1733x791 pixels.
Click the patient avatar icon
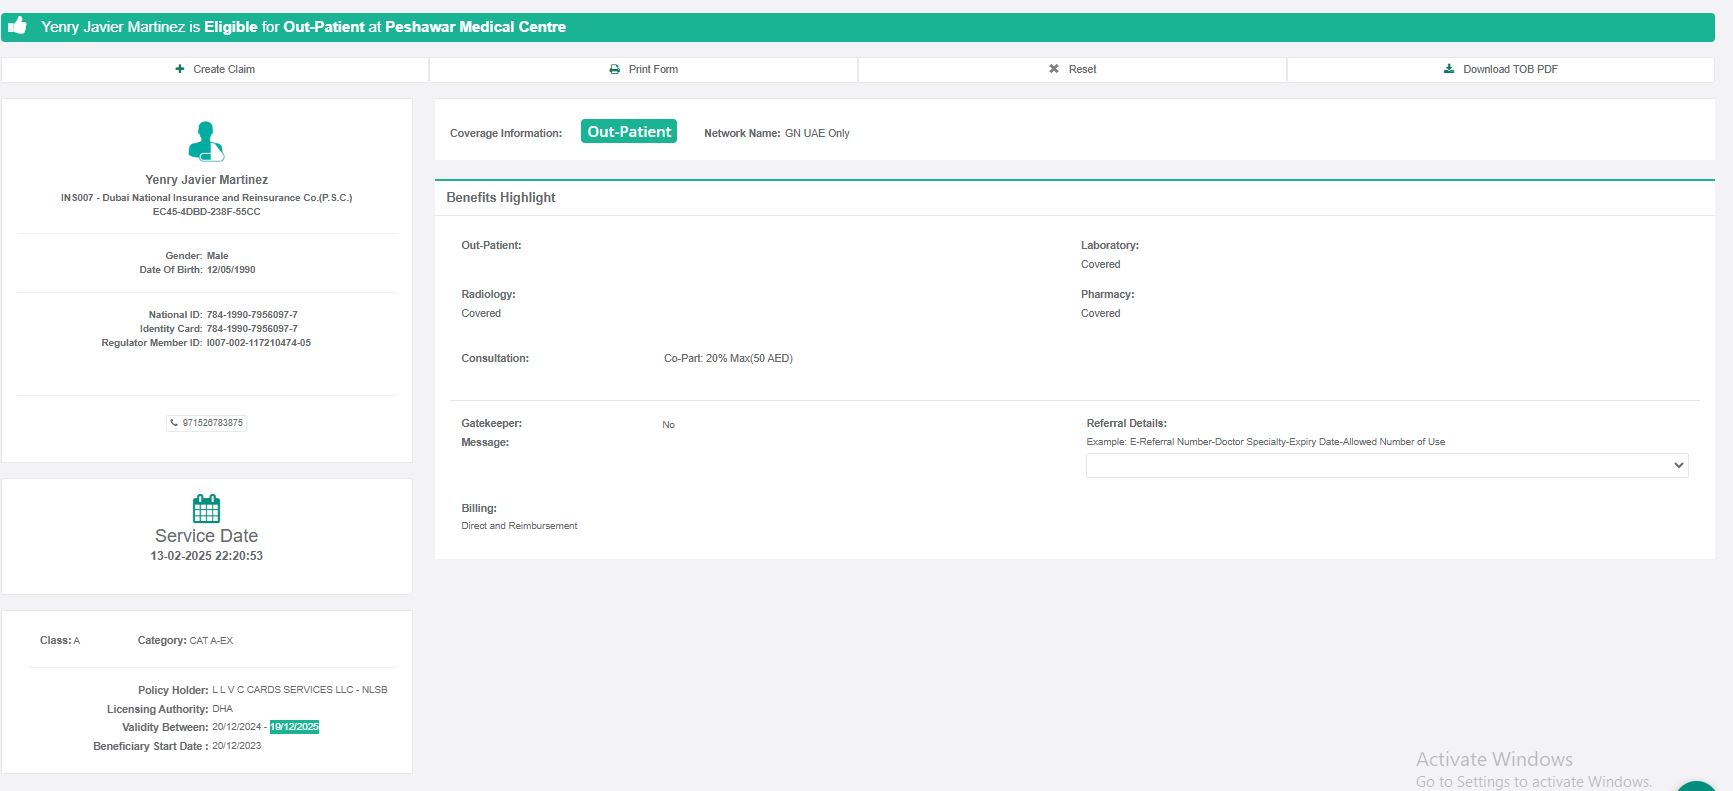(206, 141)
